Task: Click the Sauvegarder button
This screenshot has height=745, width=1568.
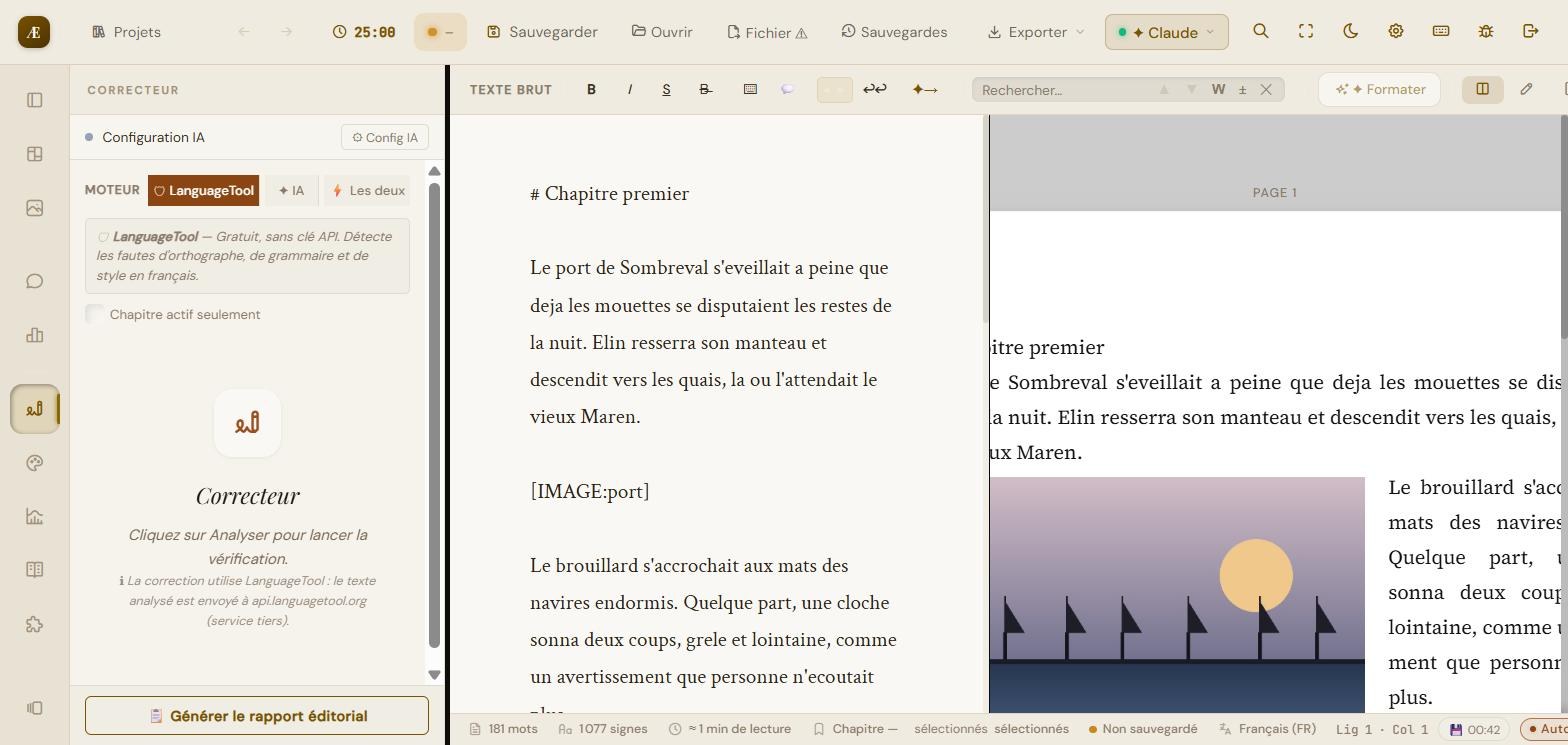Action: point(542,32)
